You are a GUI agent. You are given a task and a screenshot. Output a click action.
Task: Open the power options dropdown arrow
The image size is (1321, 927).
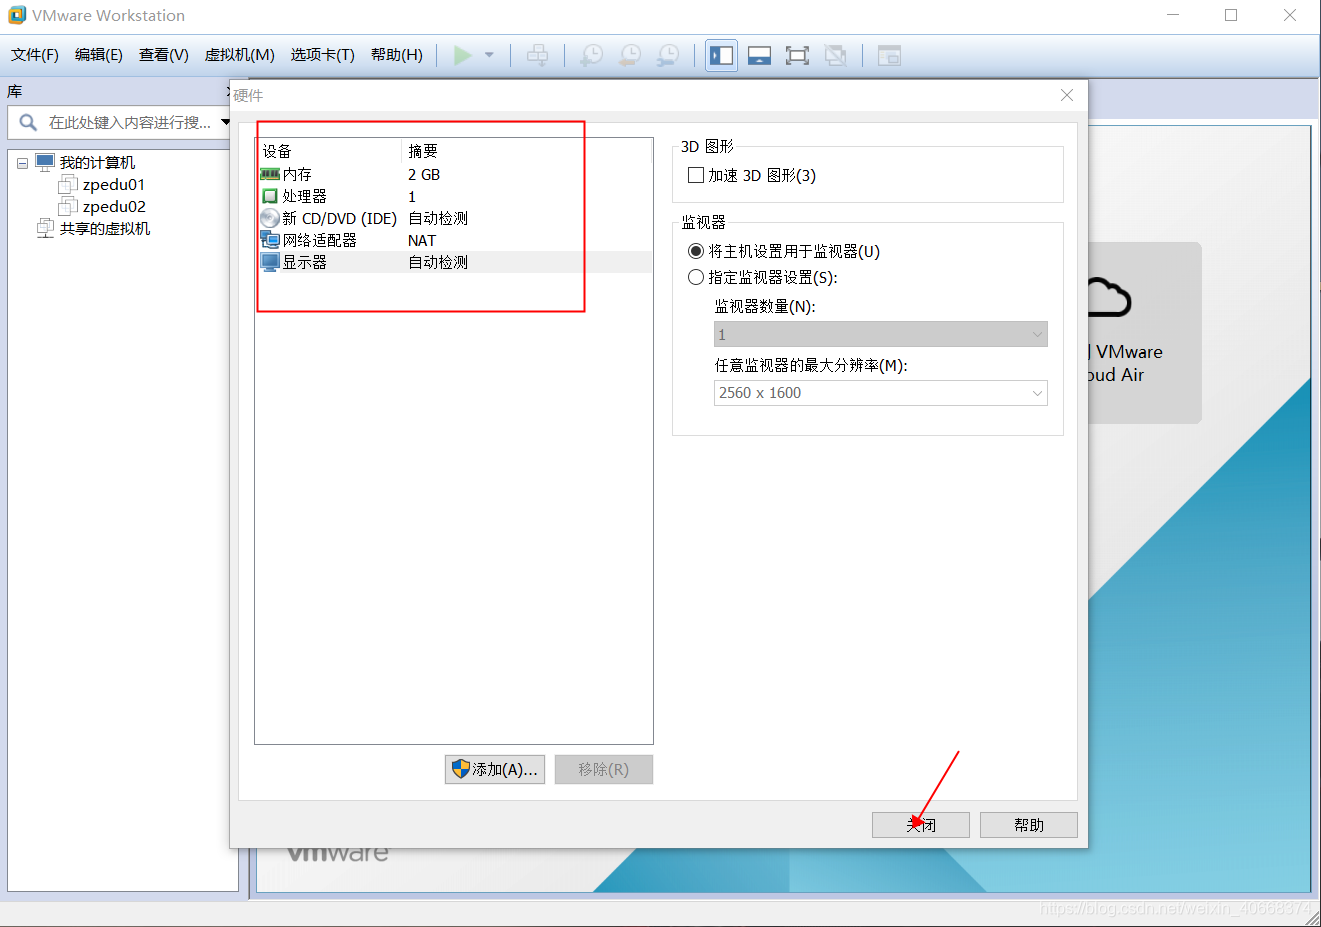click(x=489, y=55)
